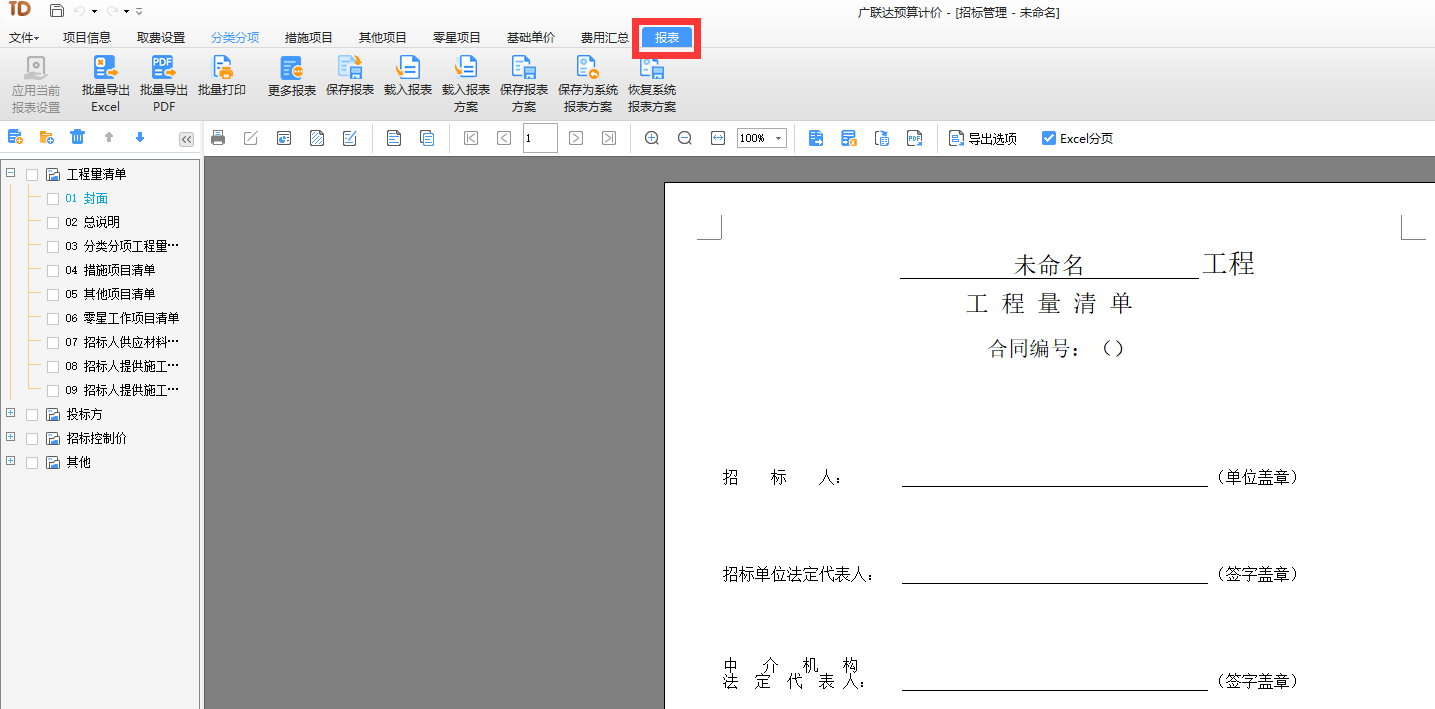Export current report as PDF

pos(914,138)
